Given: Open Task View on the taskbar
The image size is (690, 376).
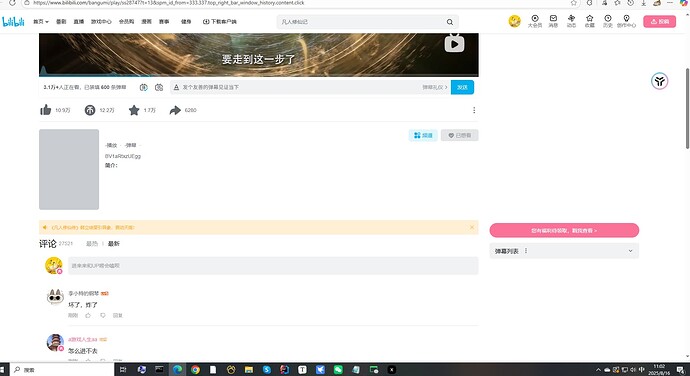Looking at the screenshot, I should (x=123, y=369).
